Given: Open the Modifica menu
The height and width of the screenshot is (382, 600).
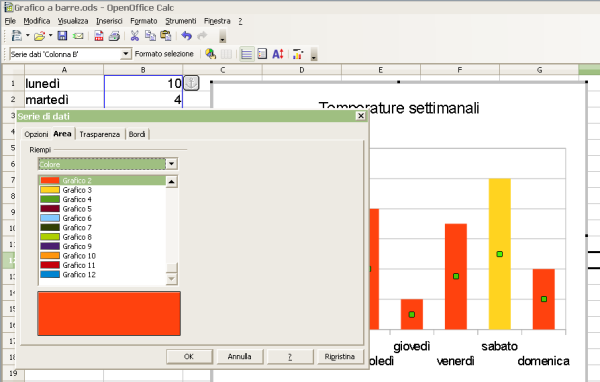Looking at the screenshot, I should [37, 21].
